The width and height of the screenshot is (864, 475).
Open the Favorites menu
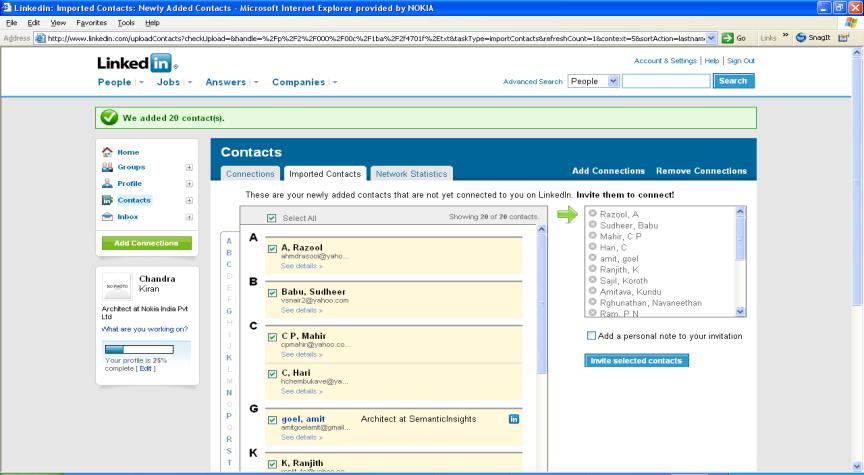pos(91,23)
